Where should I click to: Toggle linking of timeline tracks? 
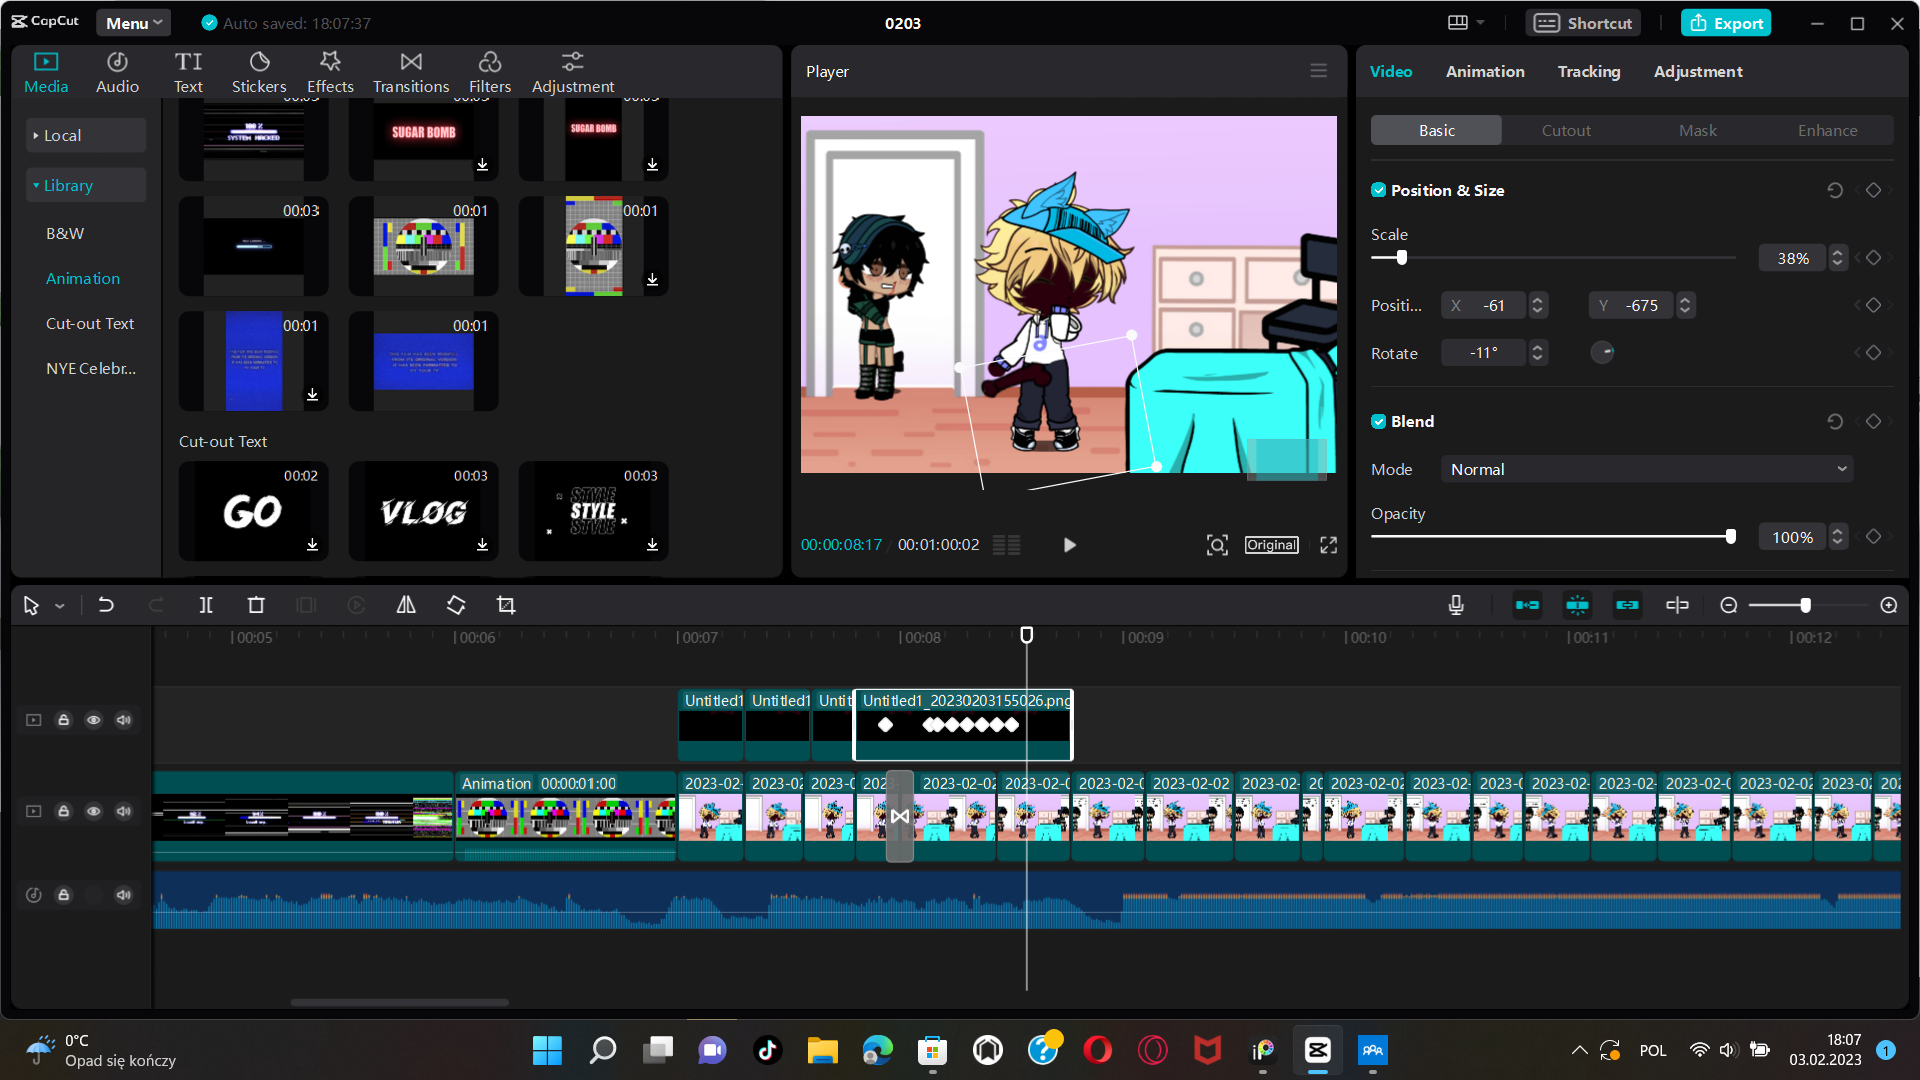pos(1627,605)
